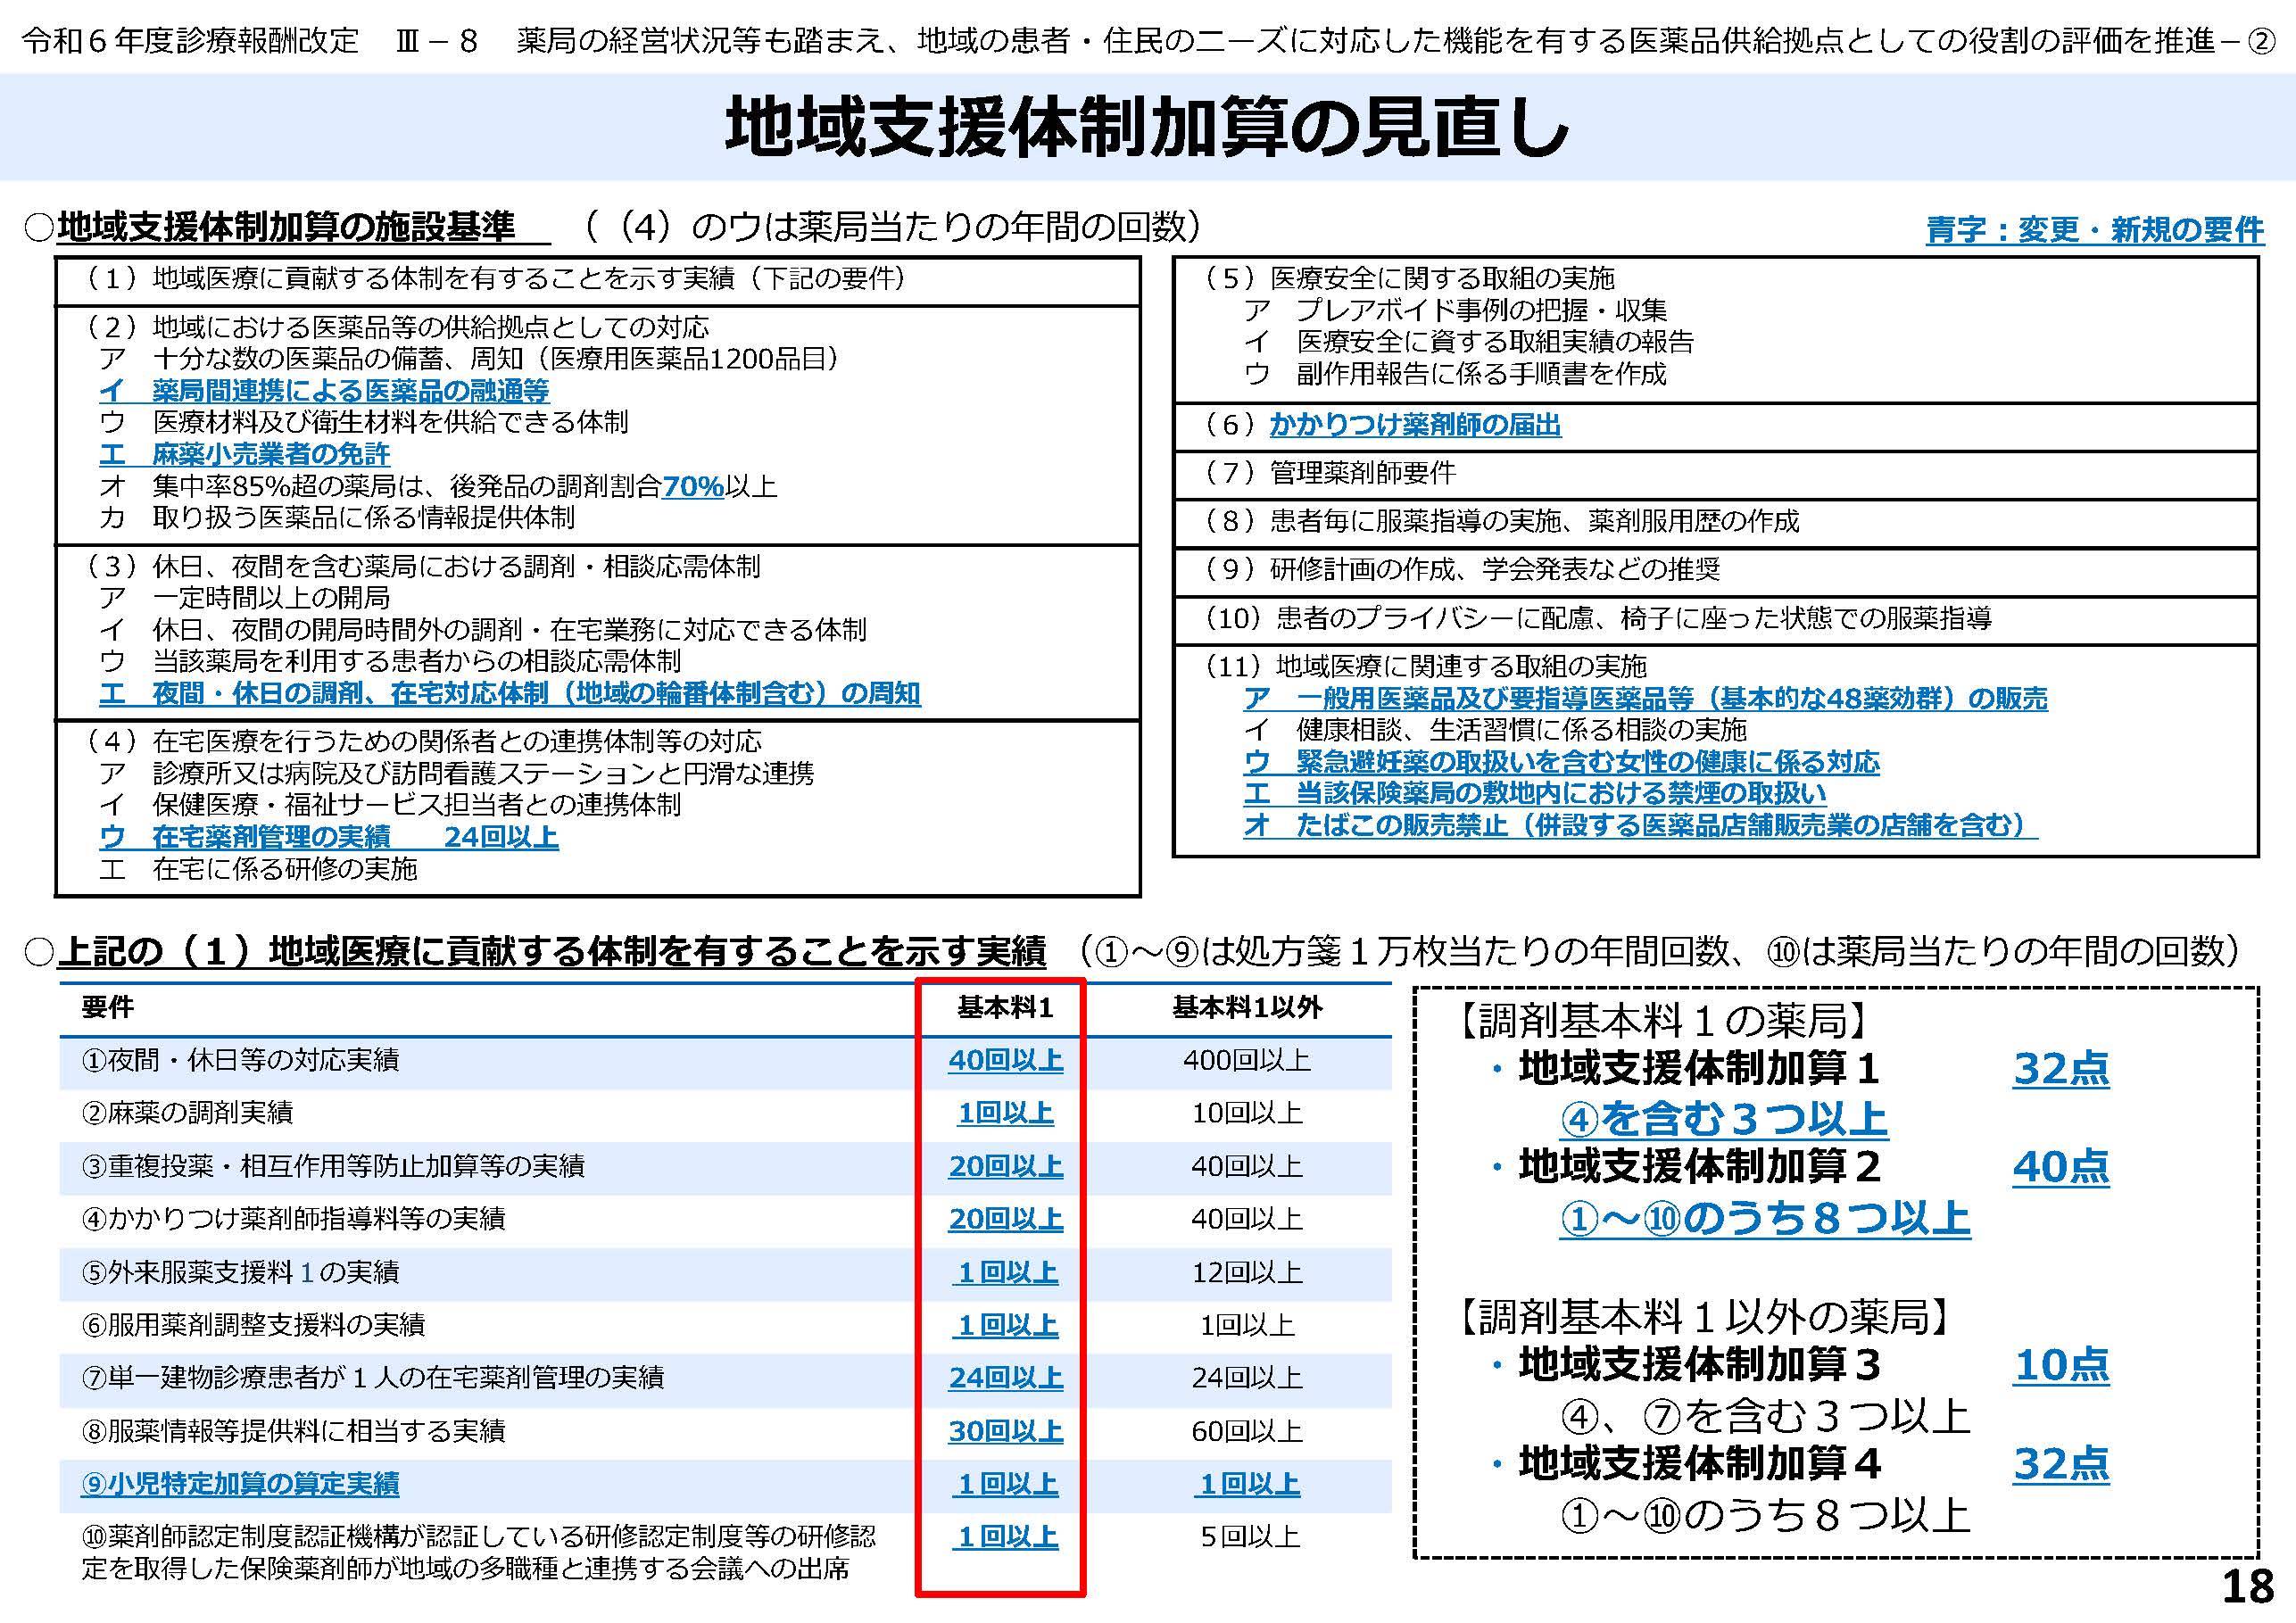Click the slide title 地域支援体制加算の見直し

point(1147,128)
